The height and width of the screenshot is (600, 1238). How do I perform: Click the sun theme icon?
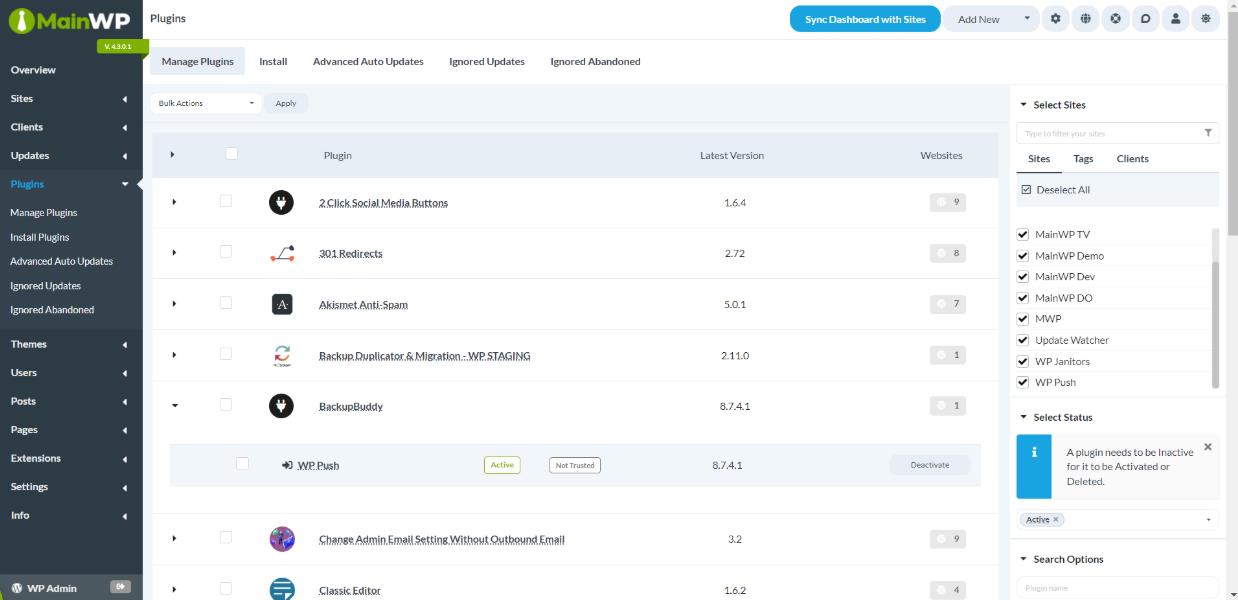(1206, 19)
